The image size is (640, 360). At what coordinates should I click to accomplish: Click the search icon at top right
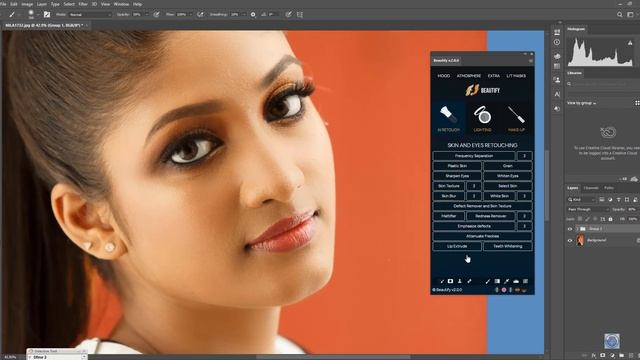(620, 14)
